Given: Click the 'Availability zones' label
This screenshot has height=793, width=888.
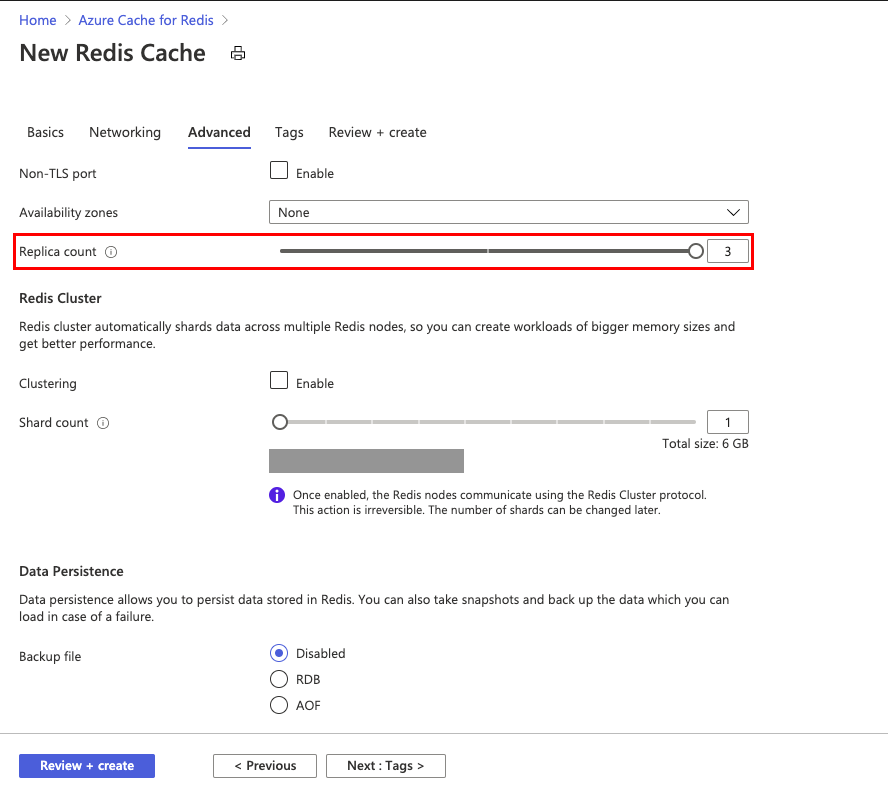Looking at the screenshot, I should pos(69,213).
